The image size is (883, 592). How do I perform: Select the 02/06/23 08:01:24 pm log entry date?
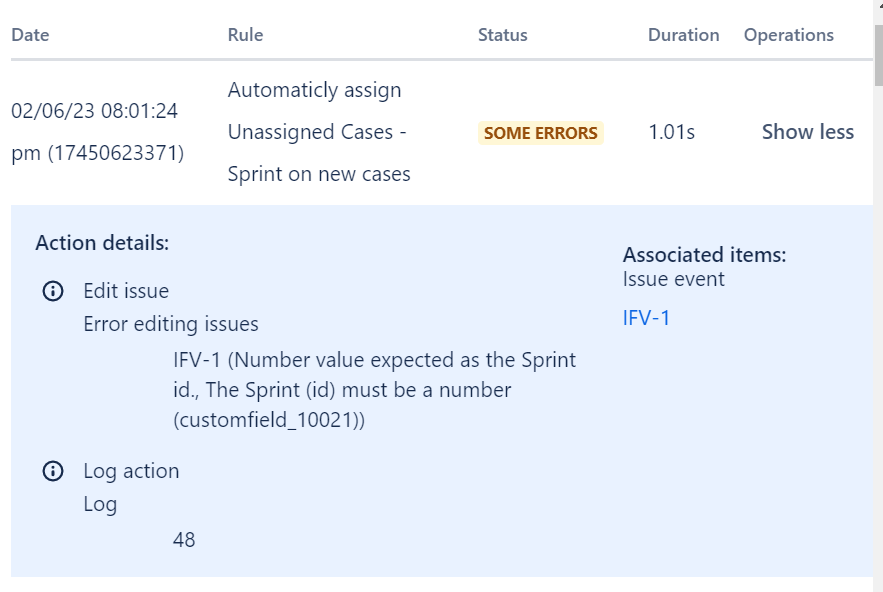pos(97,132)
